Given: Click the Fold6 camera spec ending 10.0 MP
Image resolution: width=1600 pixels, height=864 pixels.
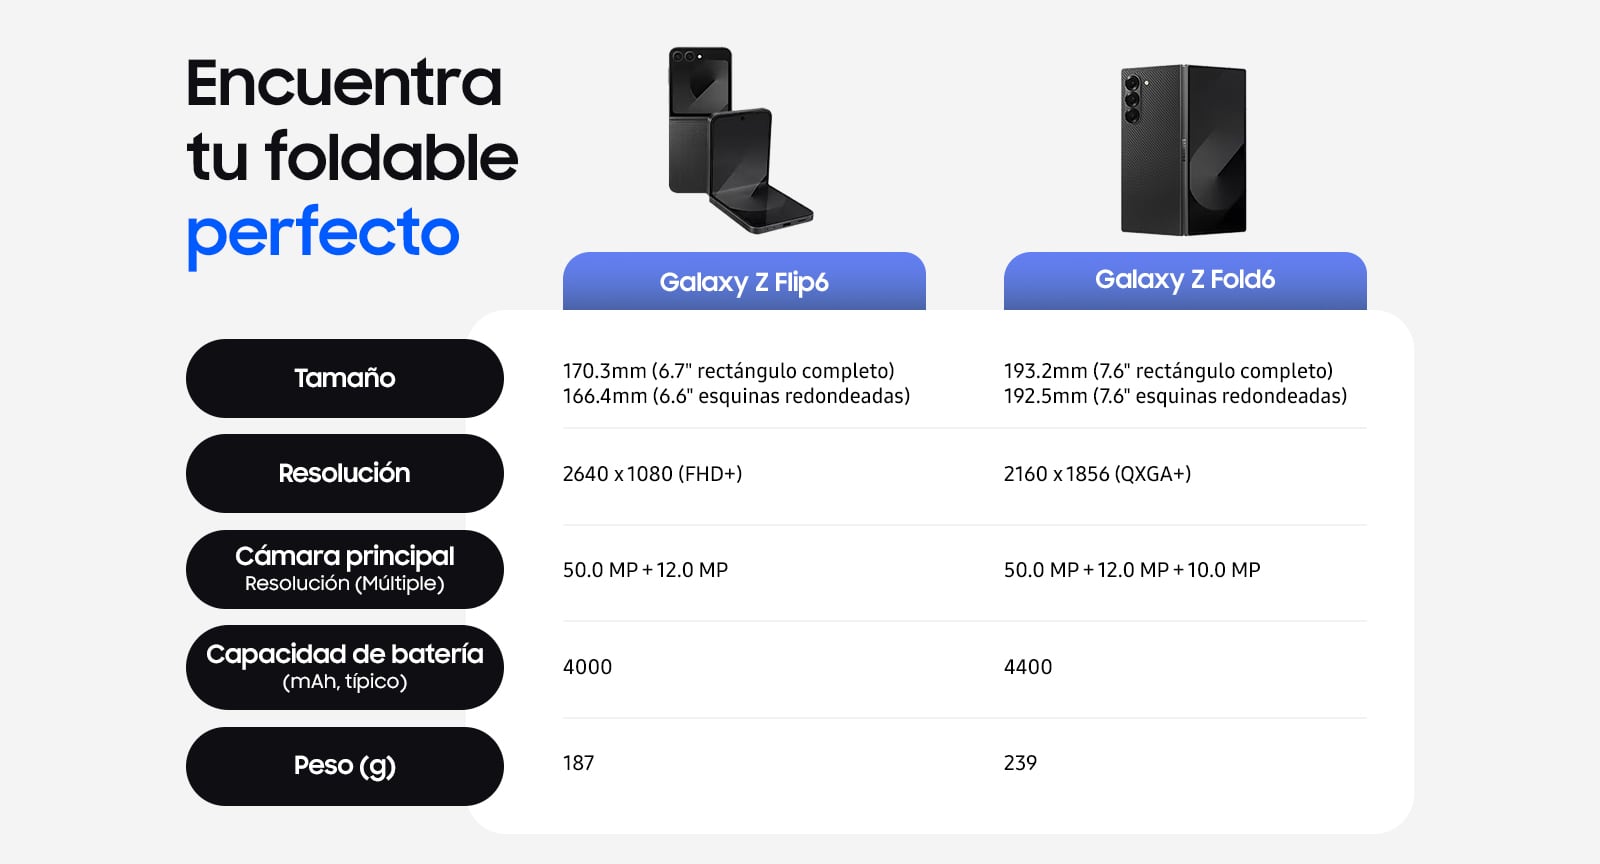Looking at the screenshot, I should click(1132, 570).
